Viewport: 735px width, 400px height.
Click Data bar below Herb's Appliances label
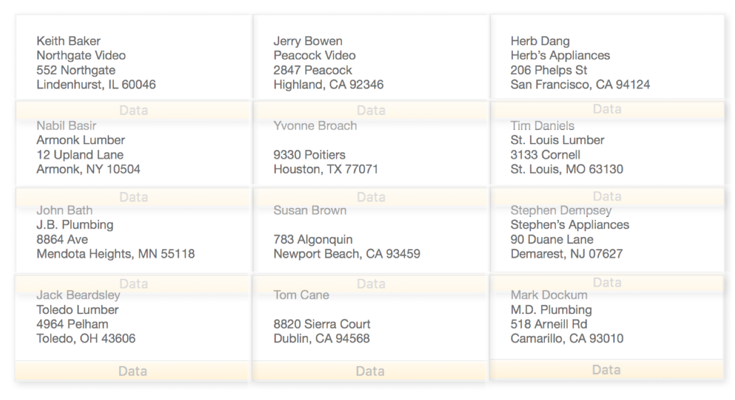pyautogui.click(x=607, y=110)
